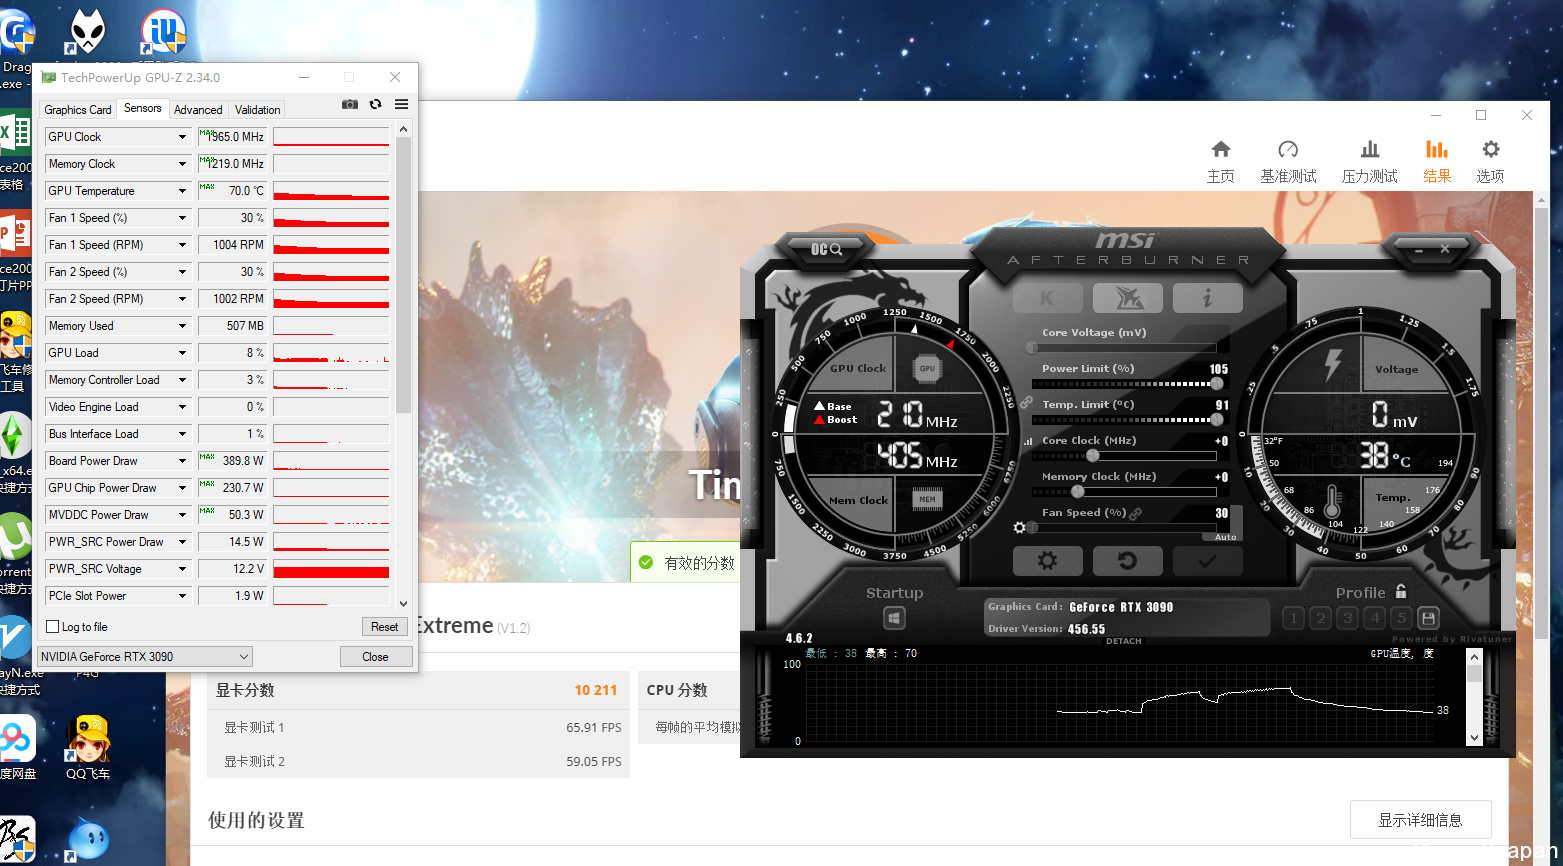Toggle the power and temp limit link icon
Viewport: 1563px width, 866px height.
click(x=1026, y=401)
